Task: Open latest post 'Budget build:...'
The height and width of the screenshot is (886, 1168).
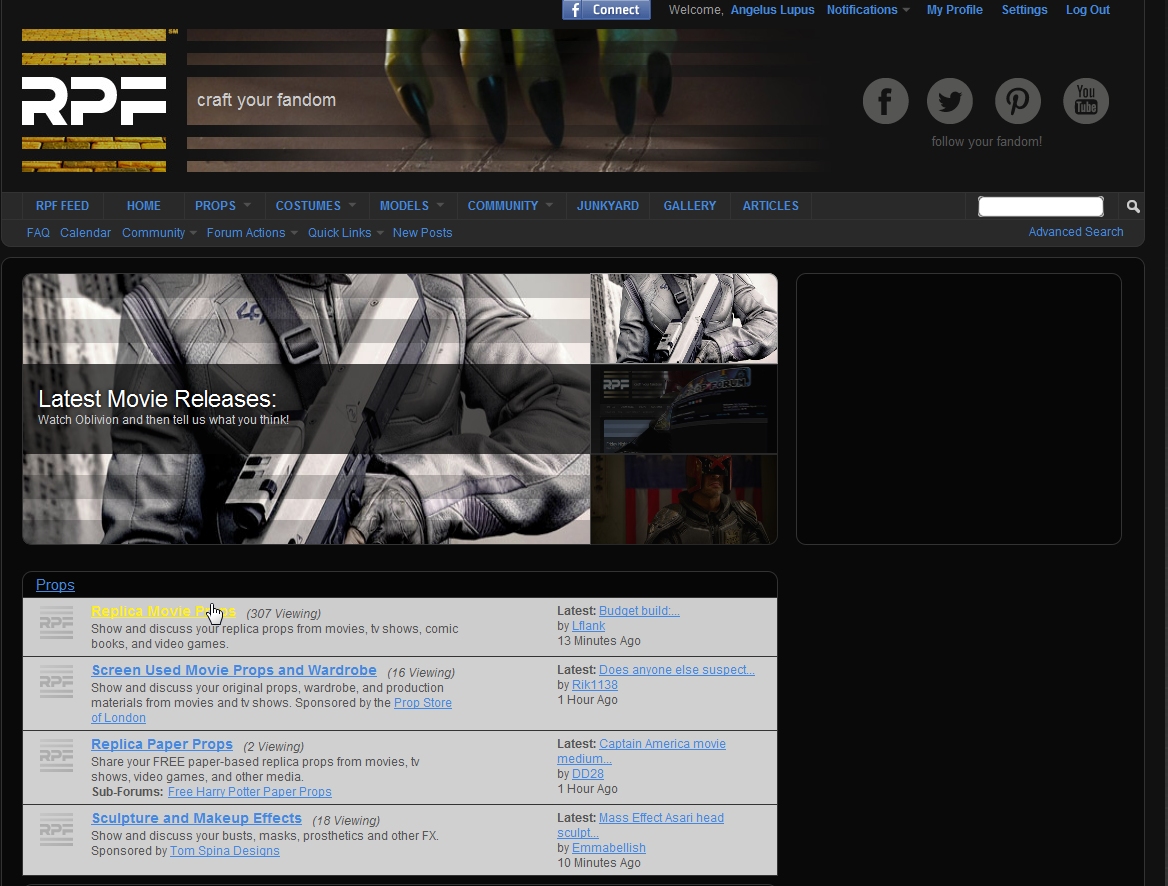Action: point(639,610)
